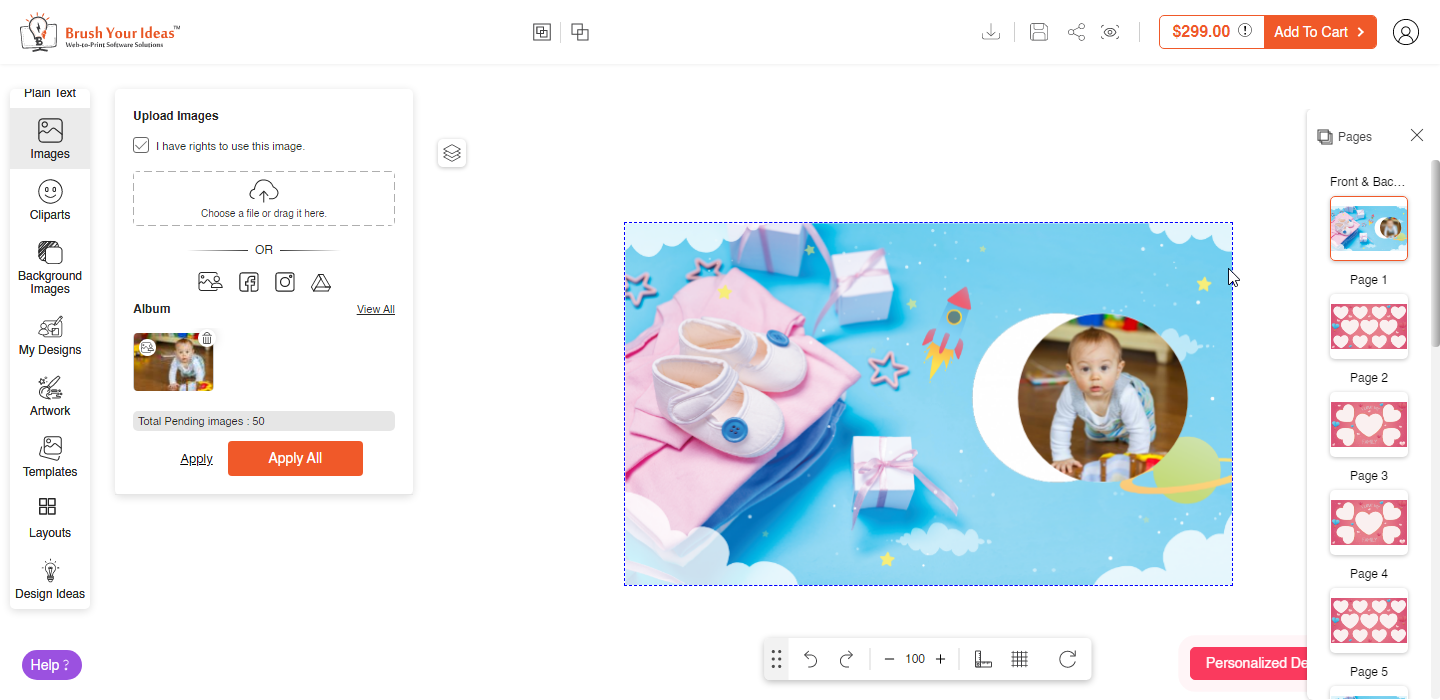
Task: Download the current design
Action: (991, 31)
